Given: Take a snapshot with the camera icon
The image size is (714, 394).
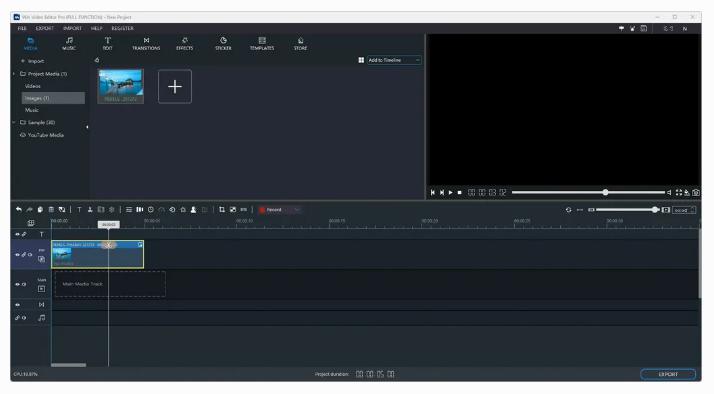Looking at the screenshot, I should (696, 193).
